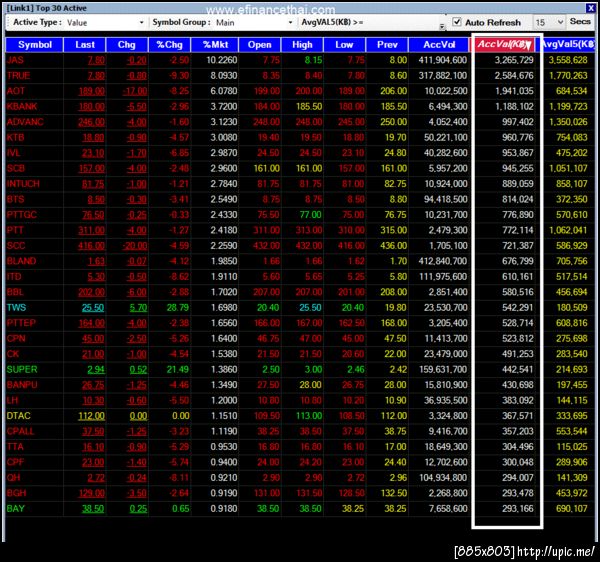
Task: Select the CK symbol
Action: (13, 354)
